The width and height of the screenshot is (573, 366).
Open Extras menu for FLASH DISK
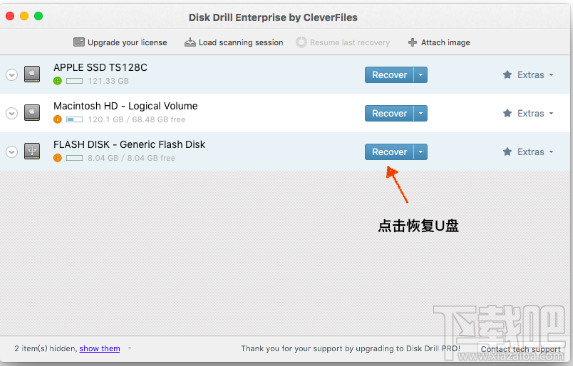[x=528, y=152]
